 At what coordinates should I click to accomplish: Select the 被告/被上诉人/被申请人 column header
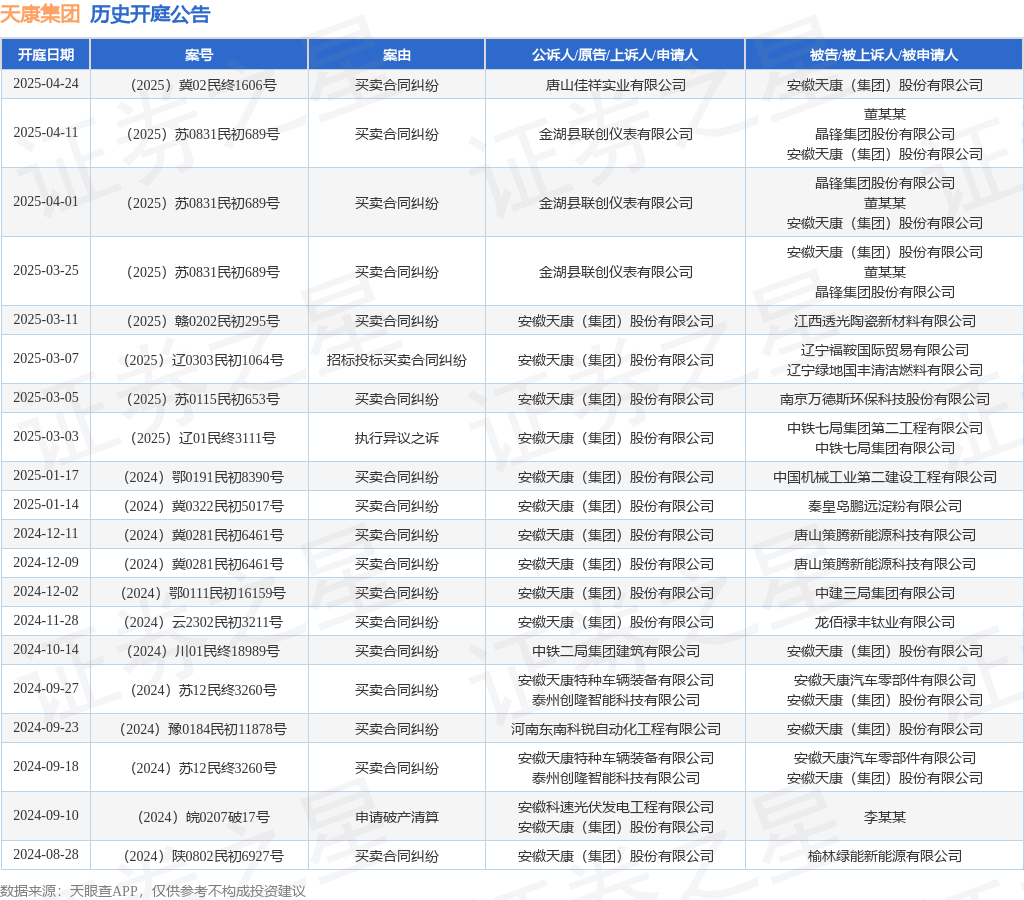click(x=884, y=55)
